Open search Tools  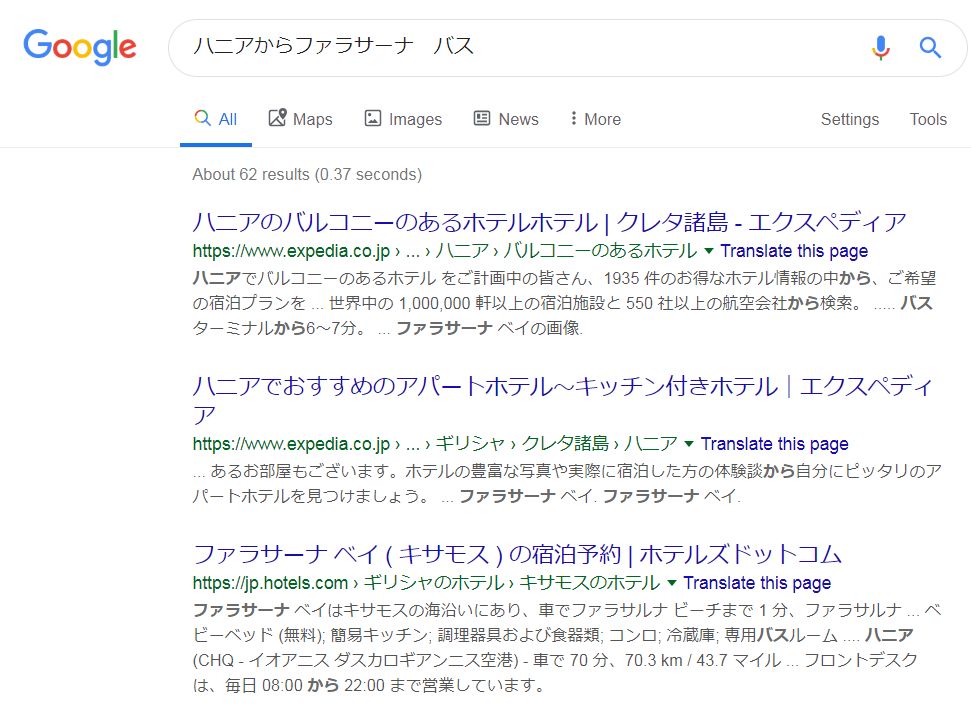coord(928,119)
